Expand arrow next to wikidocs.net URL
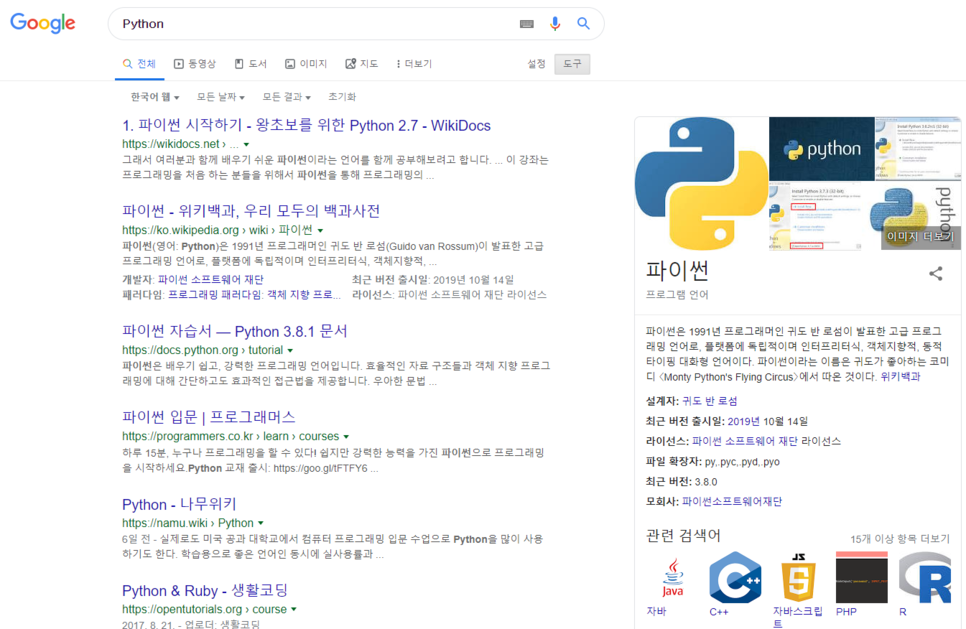 point(246,144)
